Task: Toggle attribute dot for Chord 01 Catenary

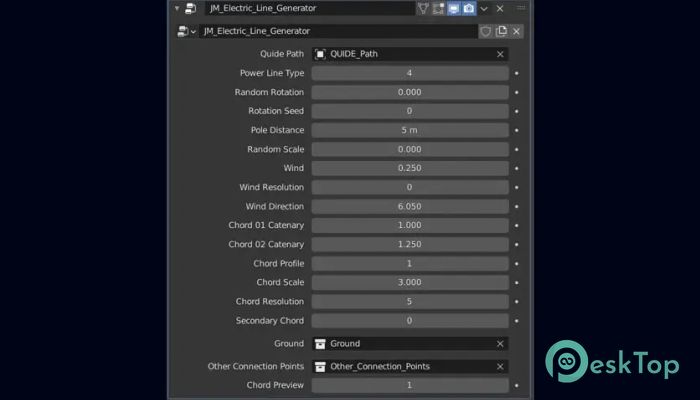Action: pos(517,225)
